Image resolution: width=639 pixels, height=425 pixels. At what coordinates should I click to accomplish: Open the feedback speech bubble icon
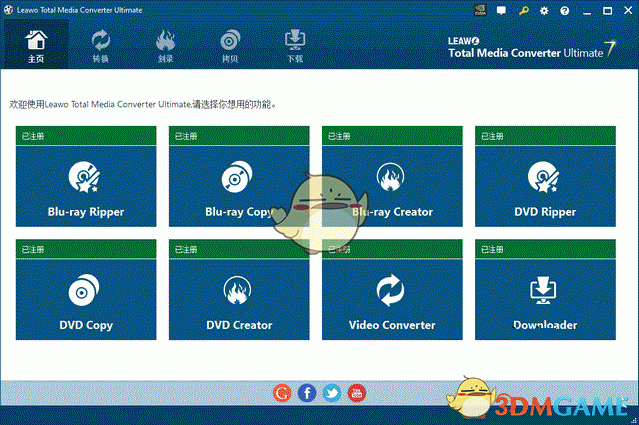[501, 9]
